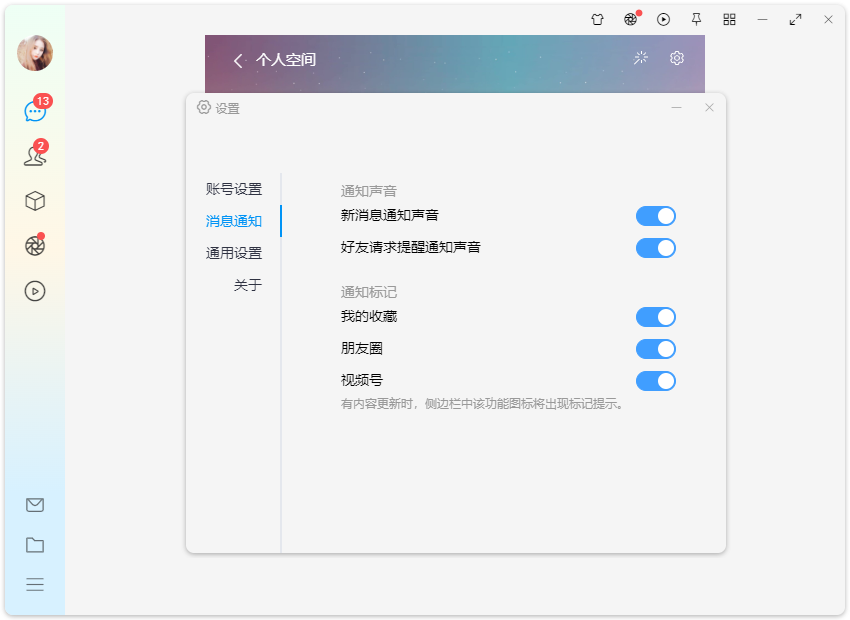Click the gear icon beside 设置 title
The image size is (850, 620).
(x=203, y=107)
